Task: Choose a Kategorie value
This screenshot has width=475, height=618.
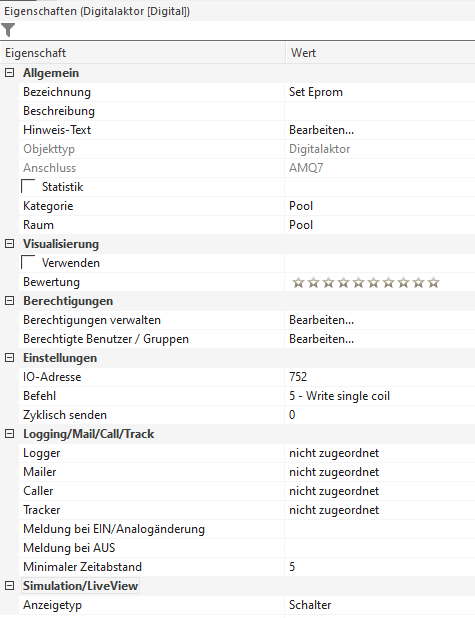Action: tap(380, 206)
